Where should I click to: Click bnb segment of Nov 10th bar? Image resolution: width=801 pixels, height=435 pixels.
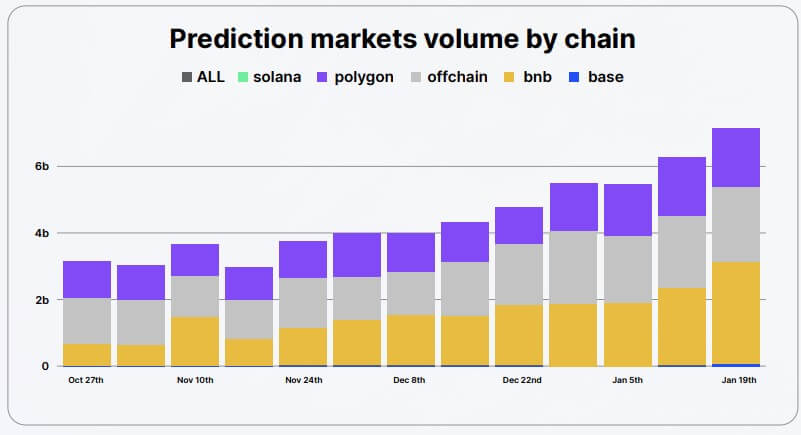coord(195,341)
